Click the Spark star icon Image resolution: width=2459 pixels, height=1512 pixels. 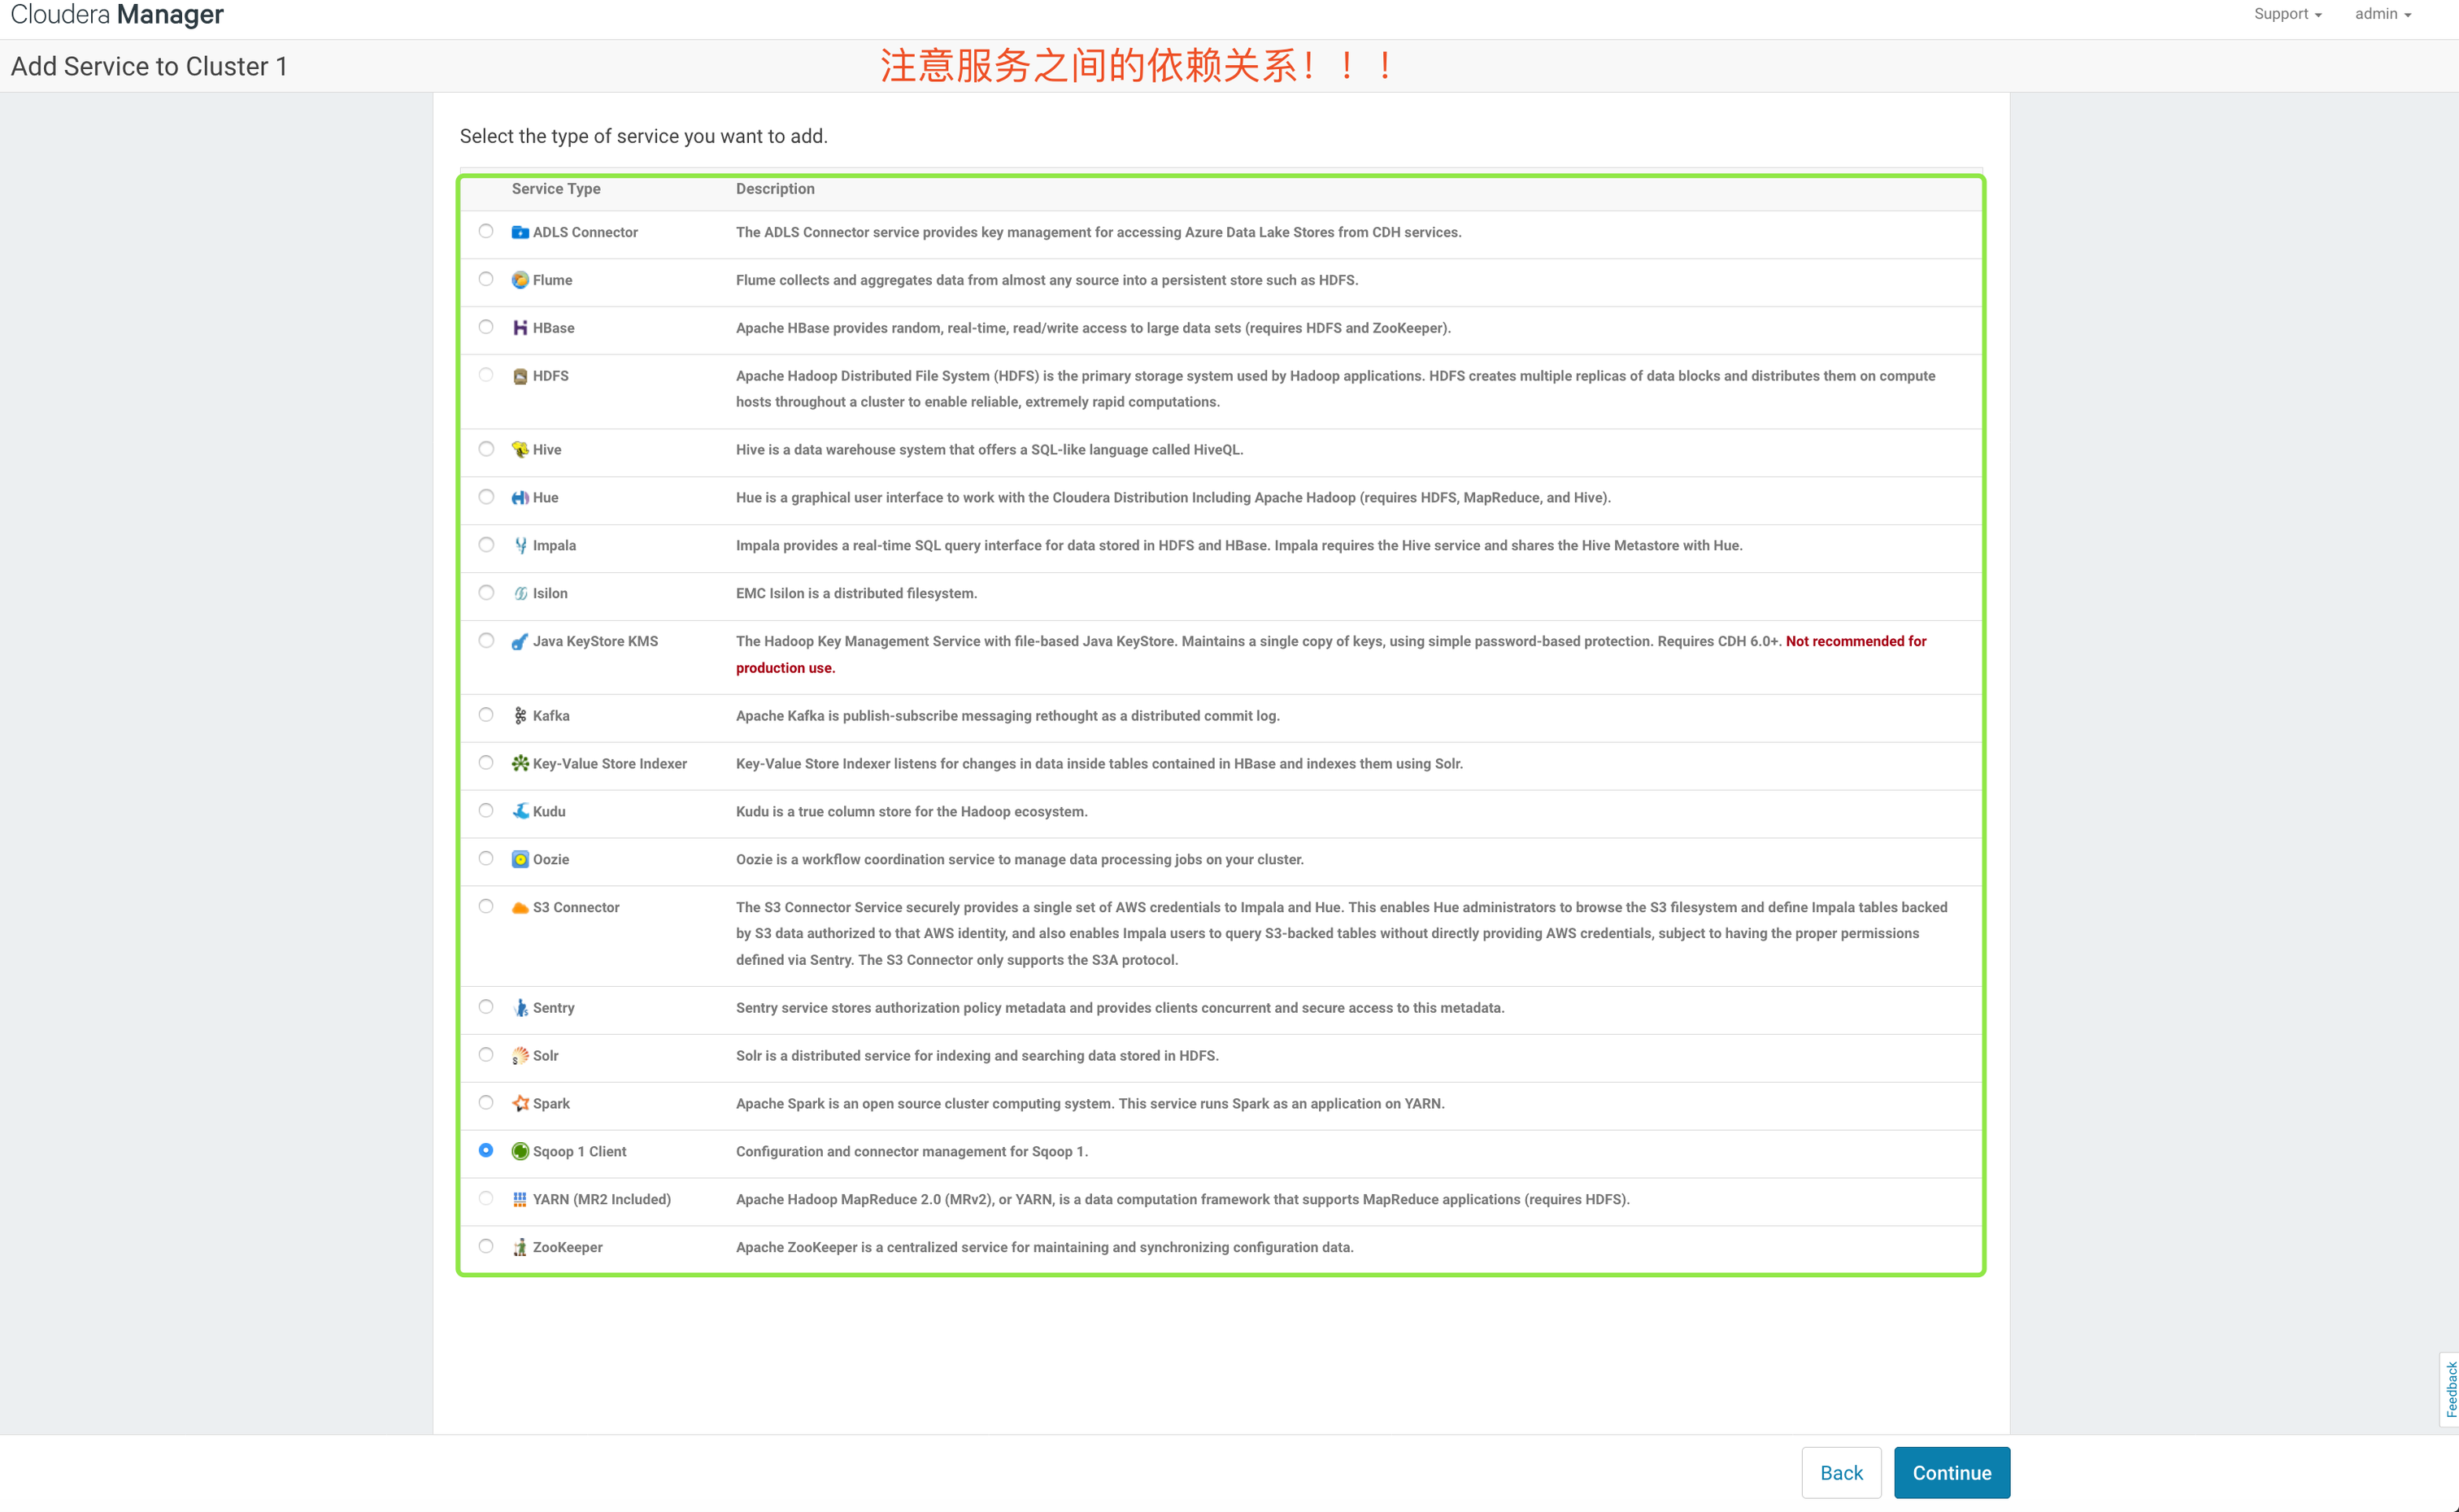coord(520,1104)
